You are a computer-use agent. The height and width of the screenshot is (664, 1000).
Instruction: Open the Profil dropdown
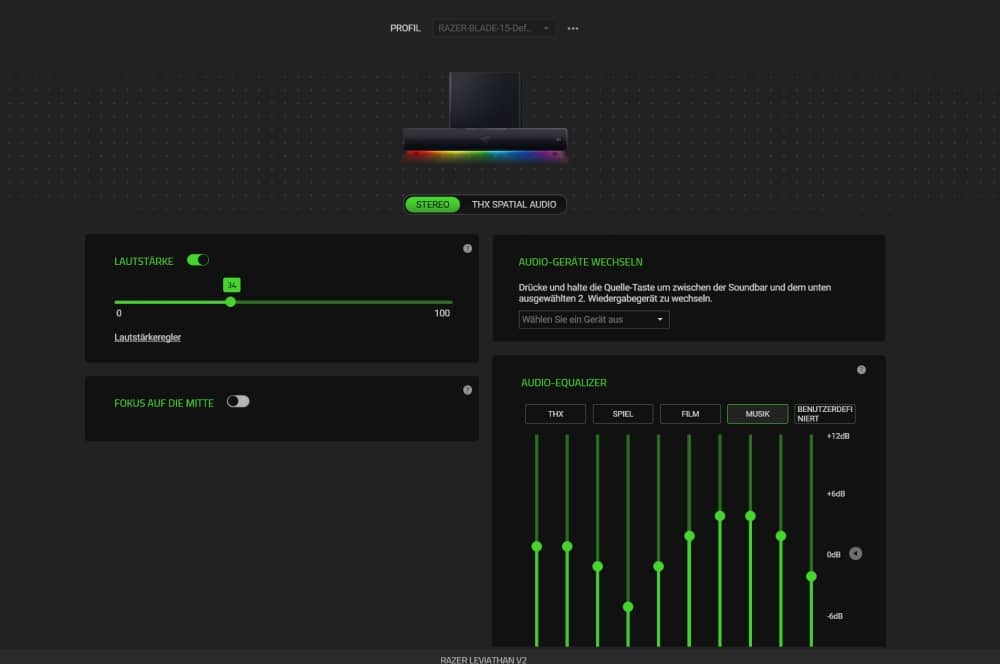tap(494, 28)
